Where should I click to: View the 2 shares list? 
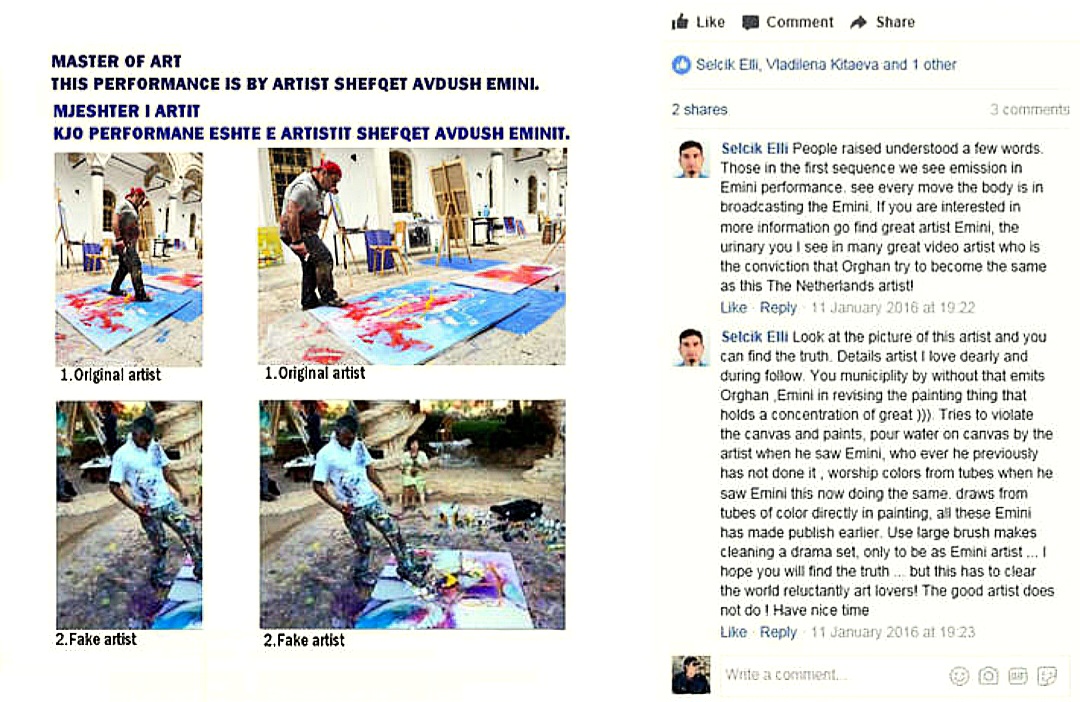(699, 110)
